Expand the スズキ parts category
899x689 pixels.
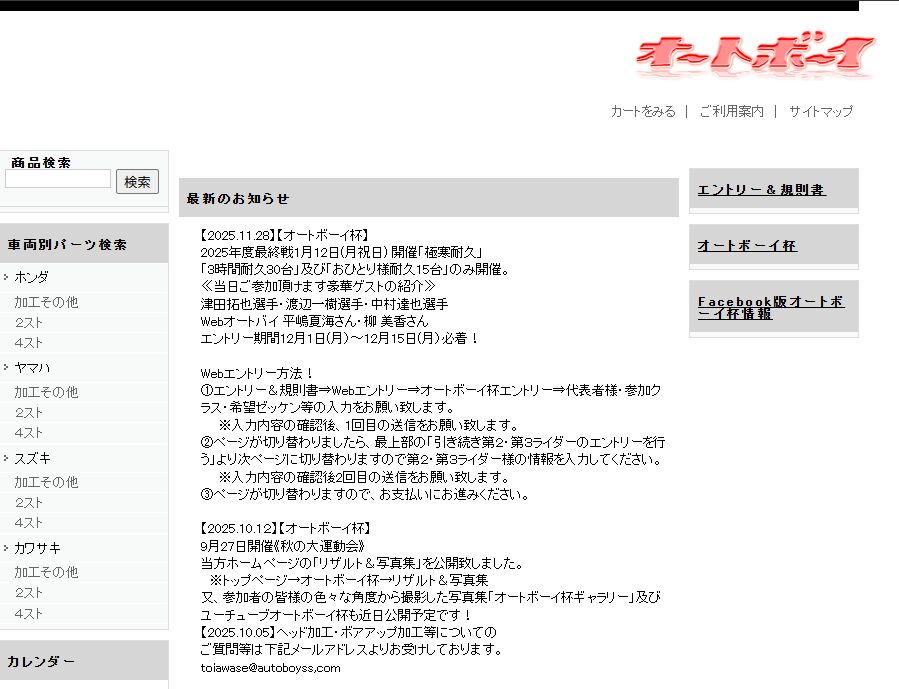(31, 457)
